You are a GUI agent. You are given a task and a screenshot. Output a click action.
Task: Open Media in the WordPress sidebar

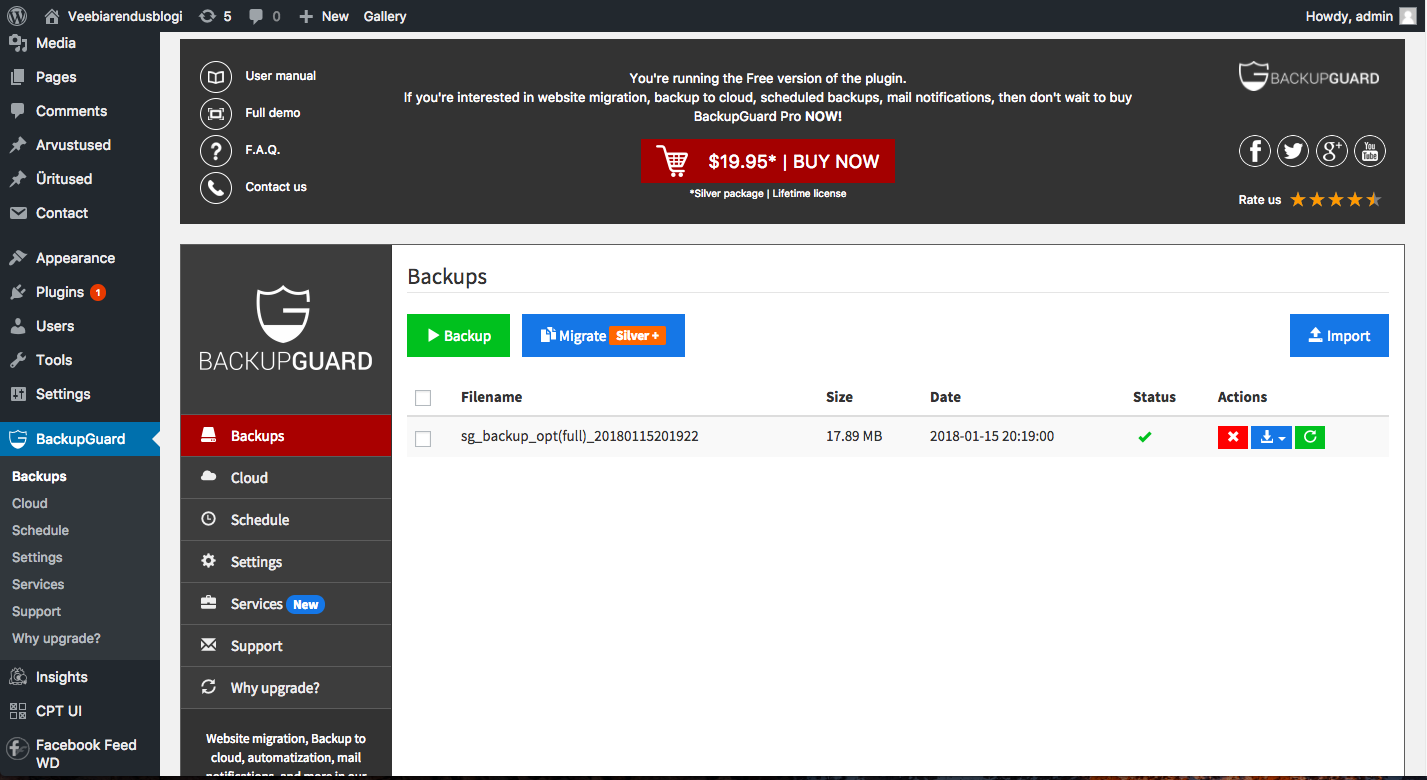click(80, 43)
